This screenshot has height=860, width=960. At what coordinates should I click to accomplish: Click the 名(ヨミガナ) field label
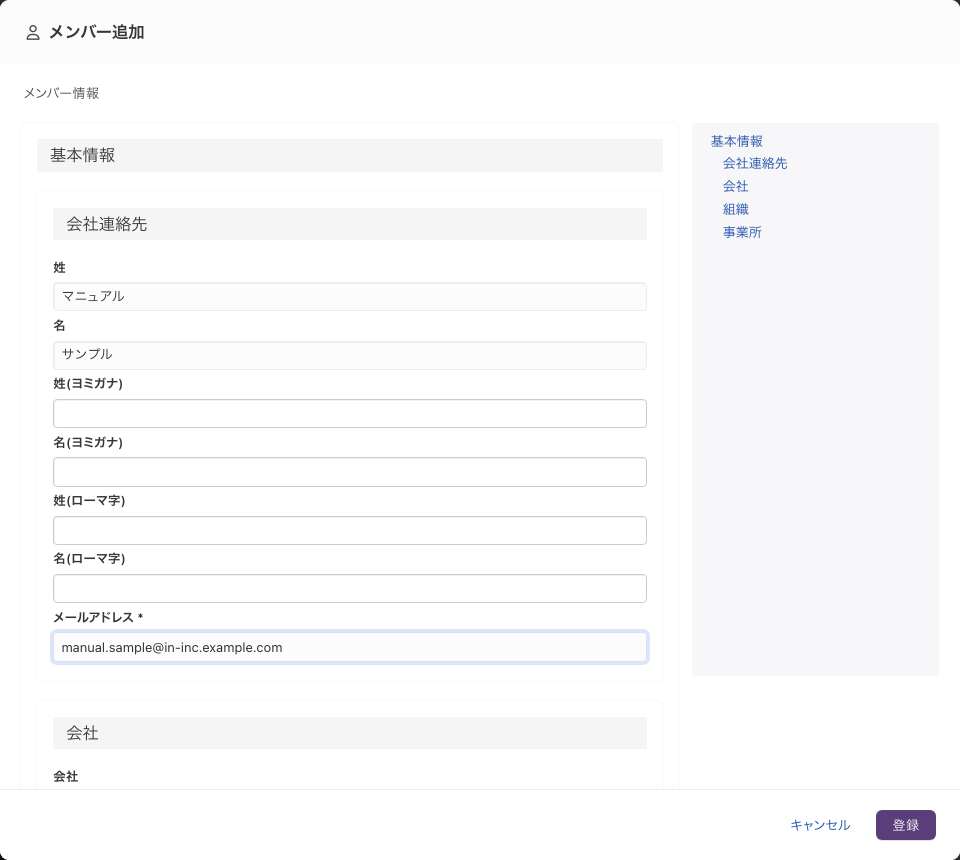click(88, 442)
